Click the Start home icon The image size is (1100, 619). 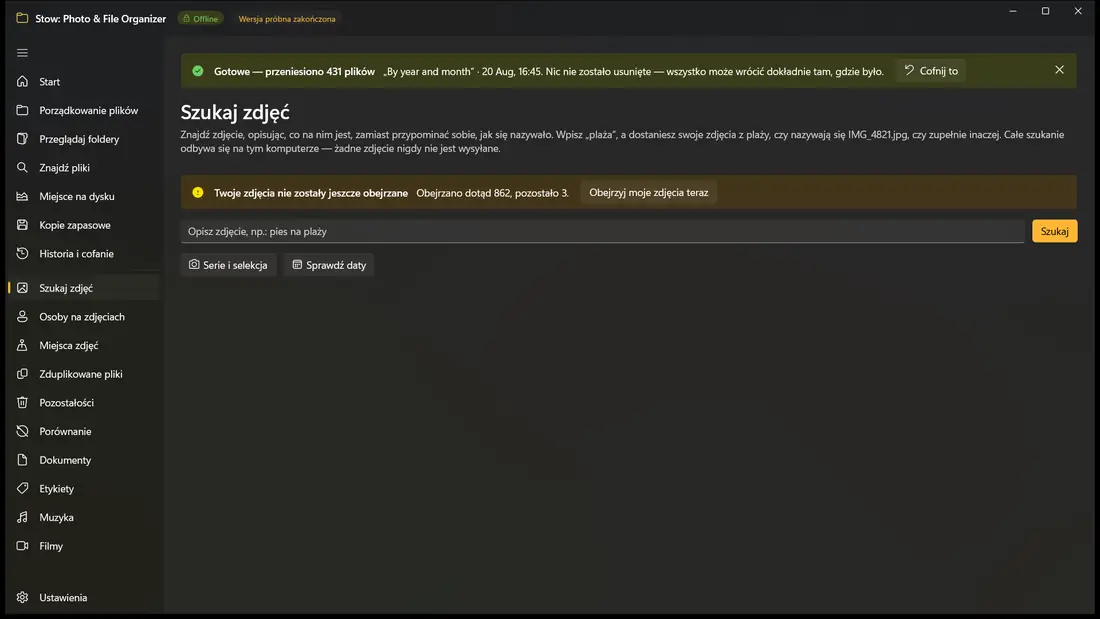click(22, 81)
